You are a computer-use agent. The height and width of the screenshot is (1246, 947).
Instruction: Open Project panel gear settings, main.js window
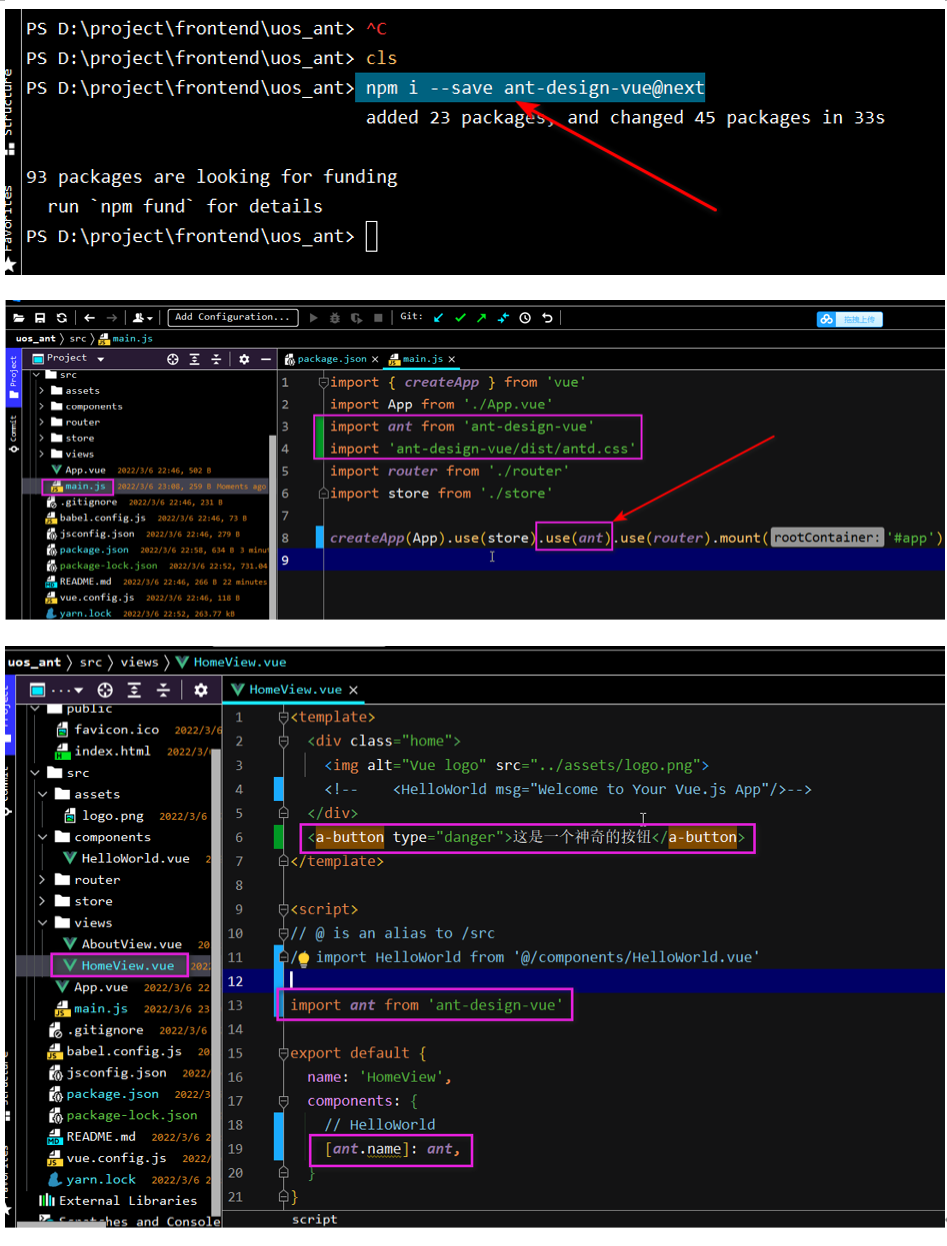[245, 359]
